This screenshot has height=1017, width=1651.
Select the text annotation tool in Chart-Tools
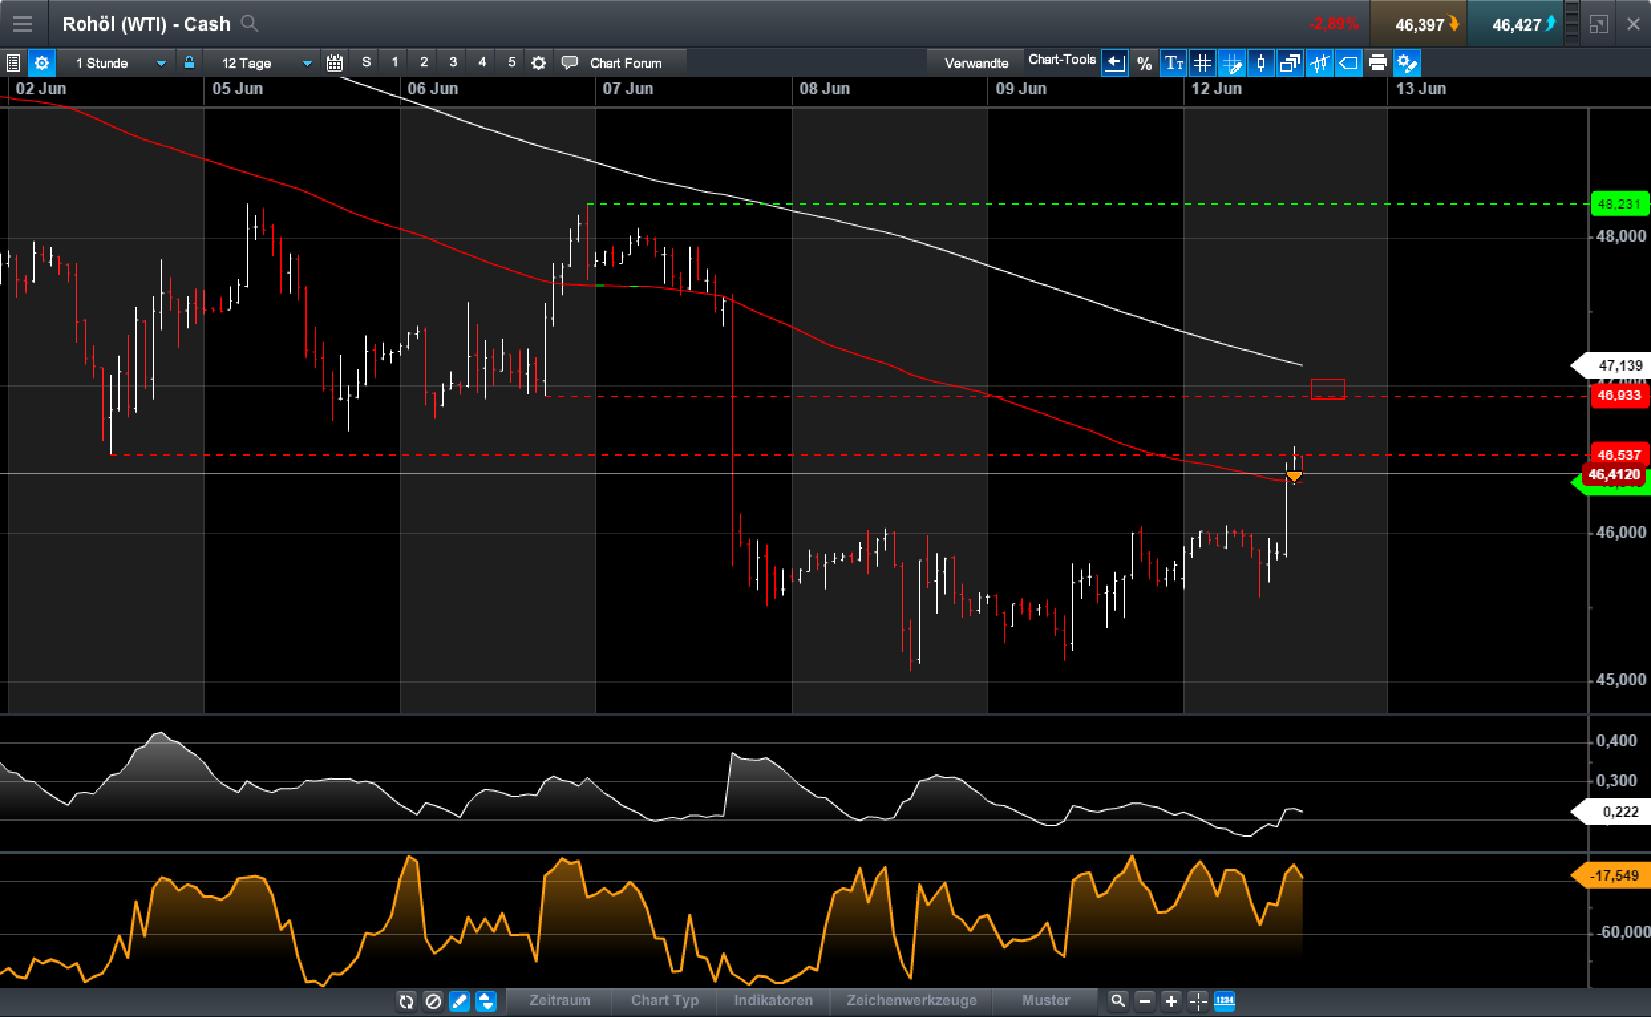[x=1172, y=62]
